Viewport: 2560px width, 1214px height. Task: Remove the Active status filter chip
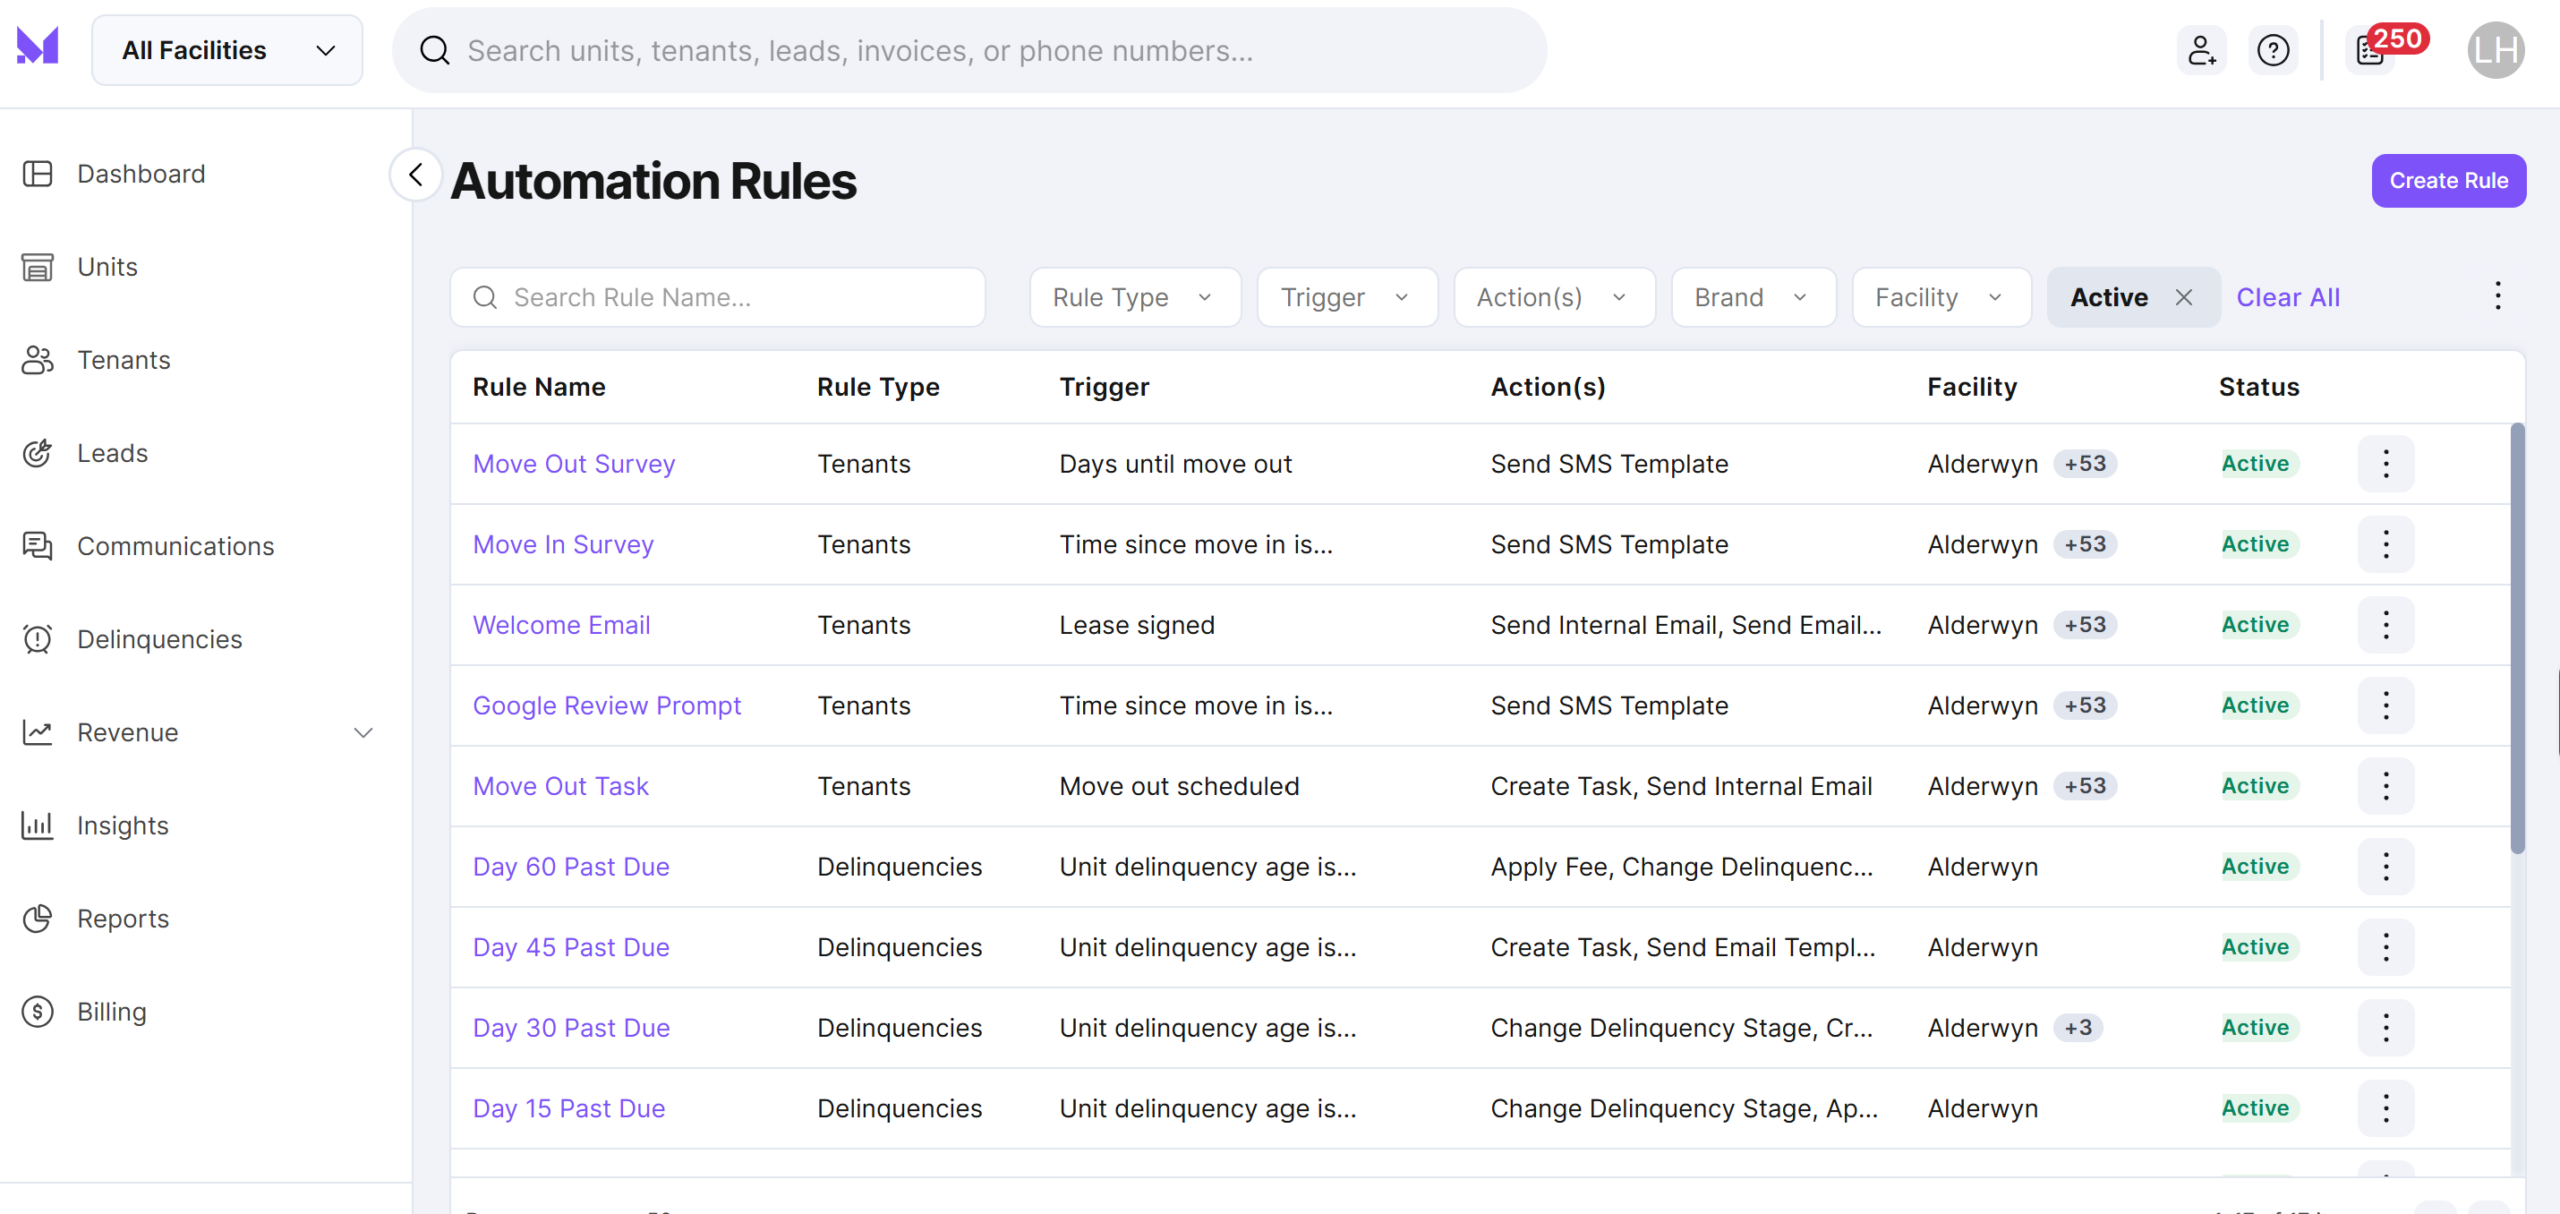tap(2184, 298)
